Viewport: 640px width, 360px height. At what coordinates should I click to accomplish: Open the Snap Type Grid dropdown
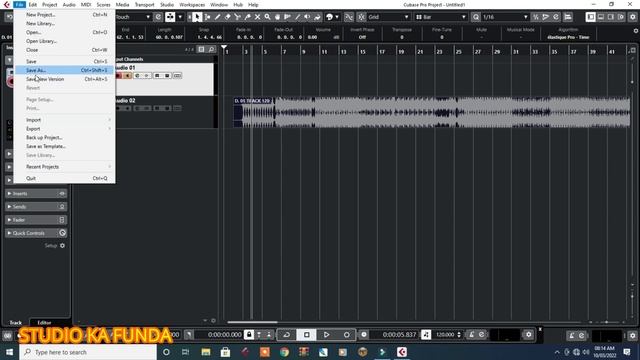tap(388, 17)
